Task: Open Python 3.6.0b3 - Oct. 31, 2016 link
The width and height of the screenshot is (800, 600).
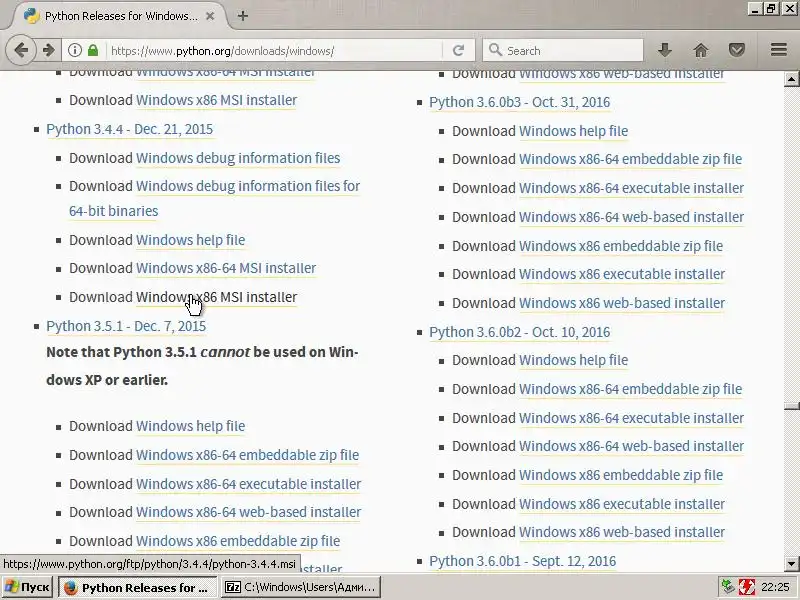Action: point(519,102)
